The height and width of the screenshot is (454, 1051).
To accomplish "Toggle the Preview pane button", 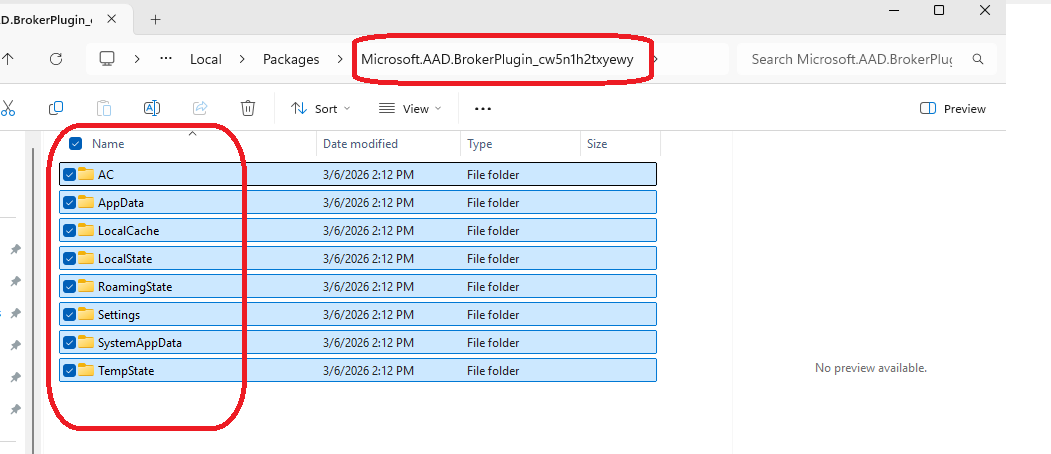I will [x=953, y=109].
